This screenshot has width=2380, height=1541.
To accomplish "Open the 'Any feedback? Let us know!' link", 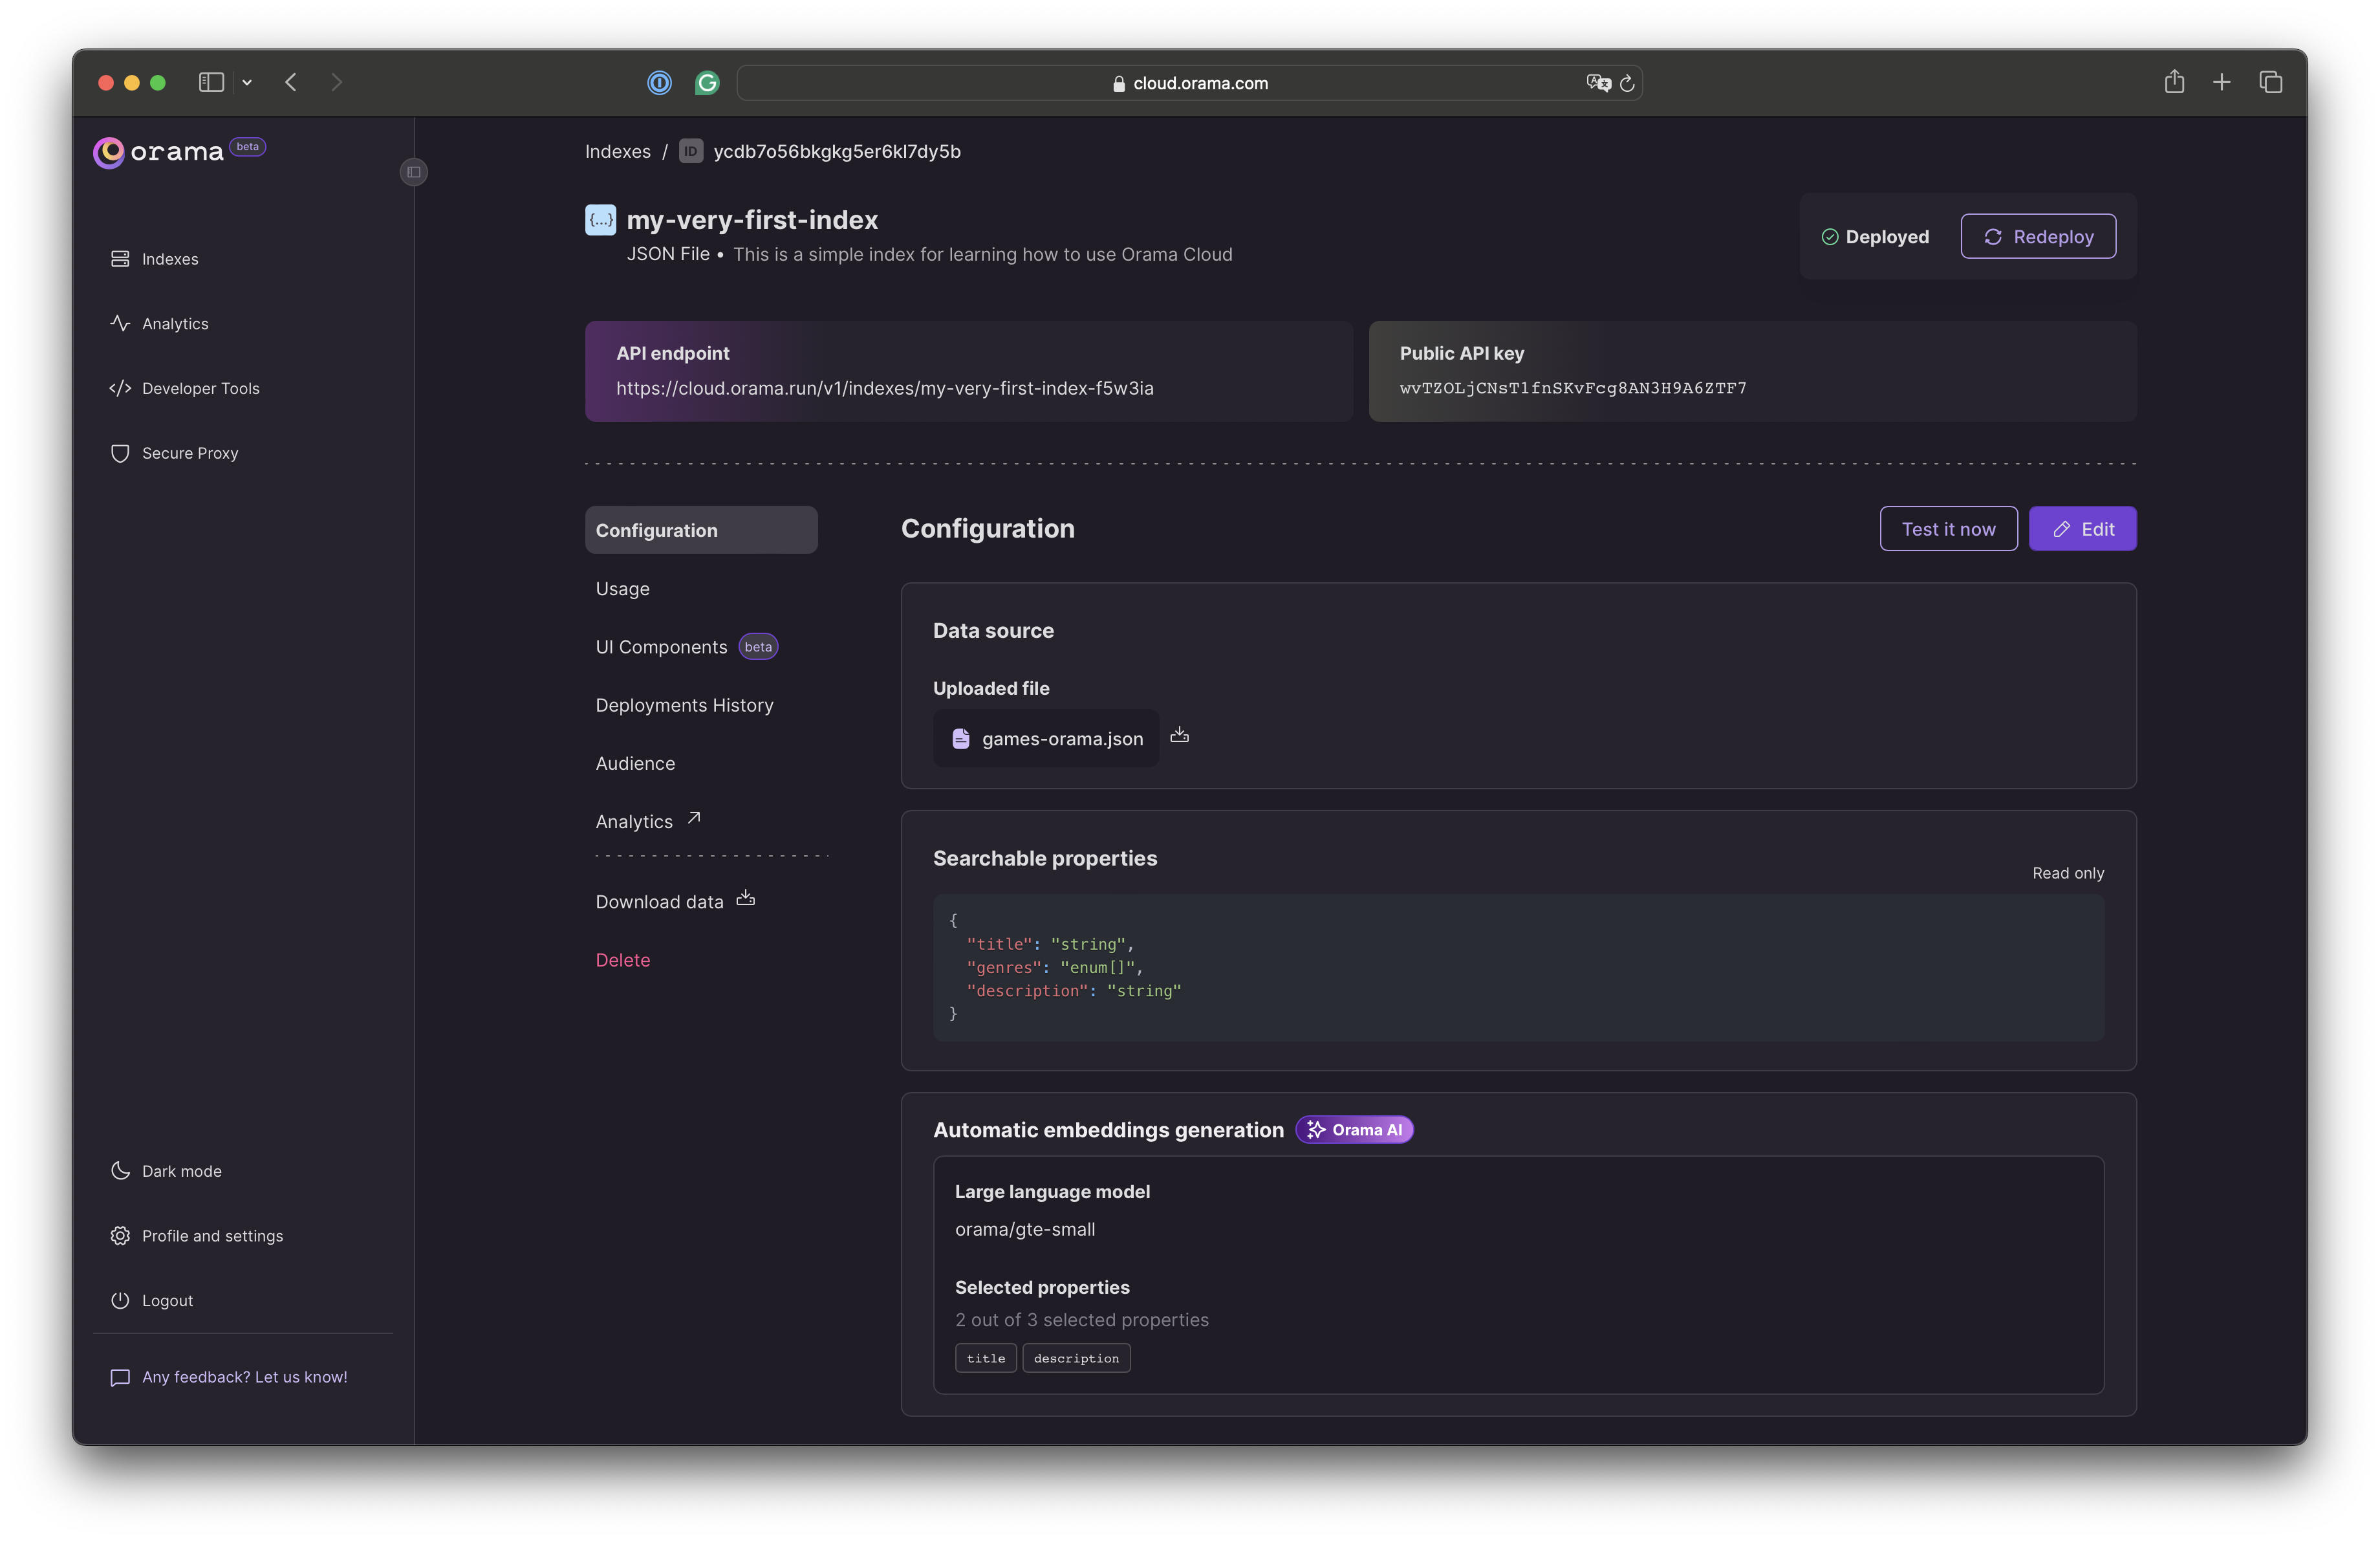I will coord(229,1377).
